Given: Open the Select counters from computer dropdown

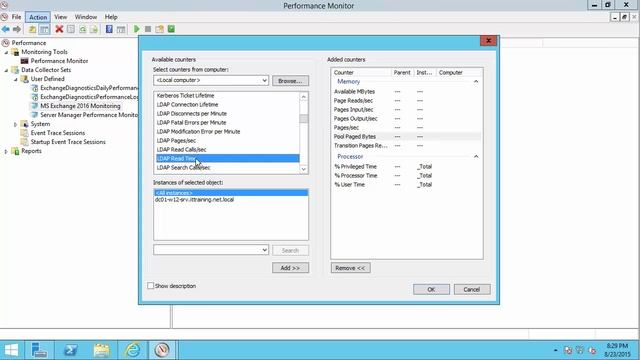Looking at the screenshot, I should [264, 80].
